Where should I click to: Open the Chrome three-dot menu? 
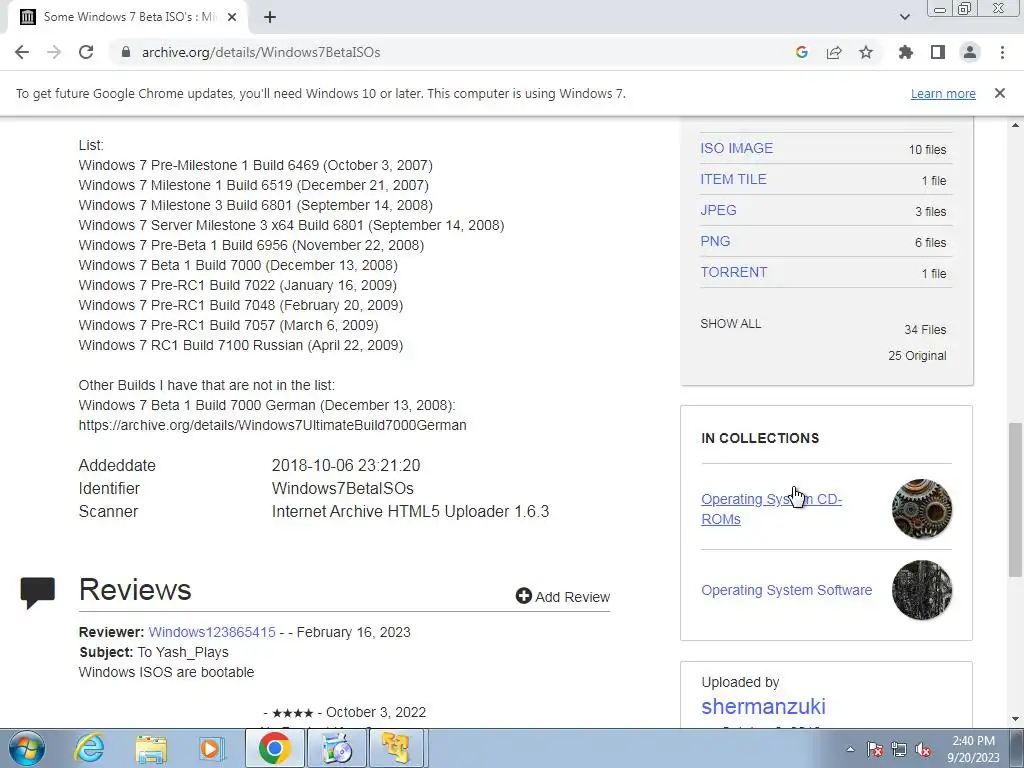(x=1002, y=52)
